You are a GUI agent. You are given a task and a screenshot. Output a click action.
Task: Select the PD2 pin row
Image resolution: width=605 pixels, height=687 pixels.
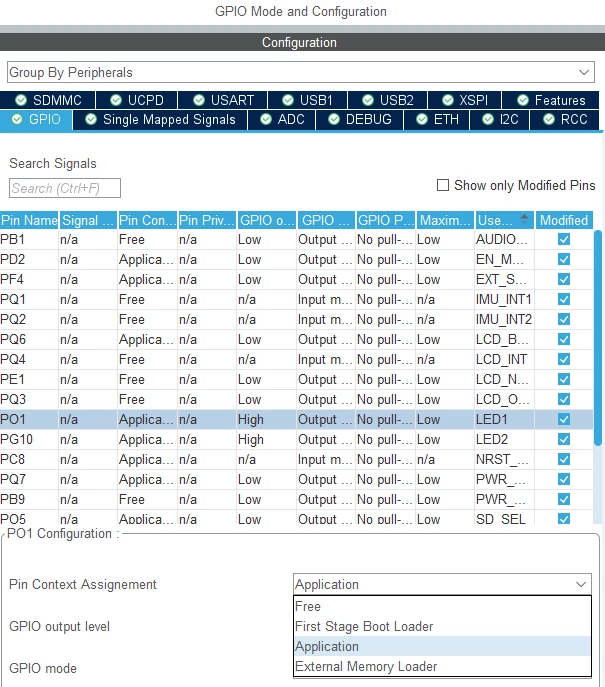click(x=296, y=259)
